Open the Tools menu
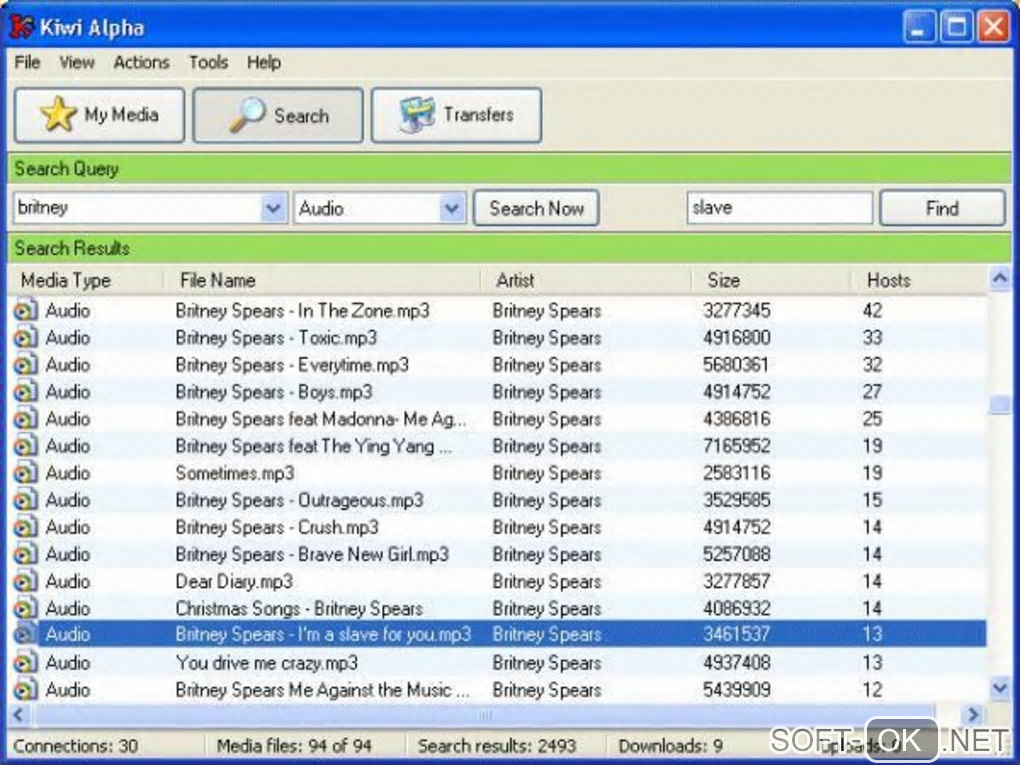The height and width of the screenshot is (765, 1020). 208,62
